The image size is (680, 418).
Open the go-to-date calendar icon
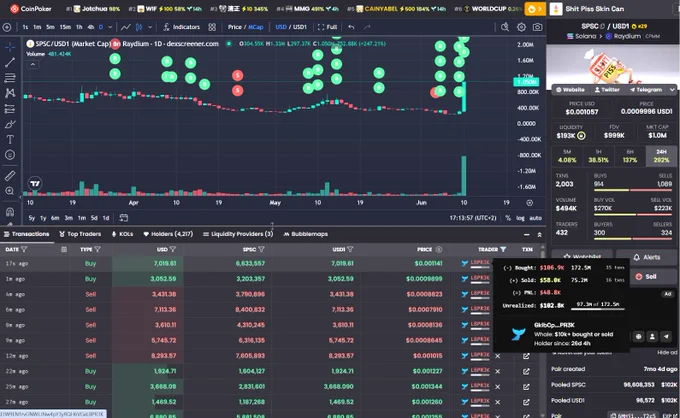[124, 218]
